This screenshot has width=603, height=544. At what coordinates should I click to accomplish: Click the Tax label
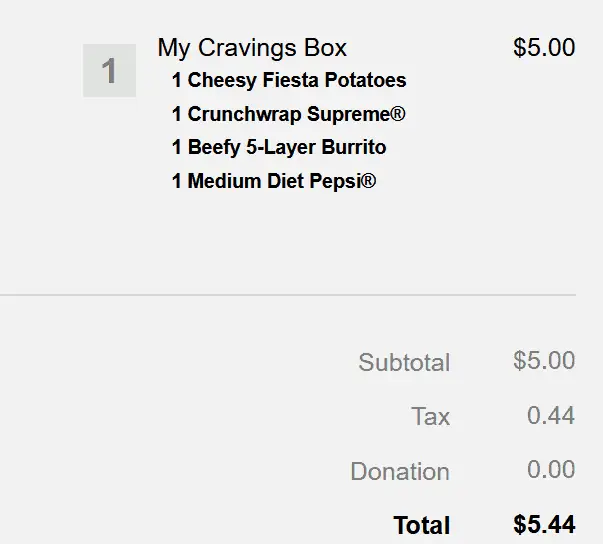coord(430,416)
